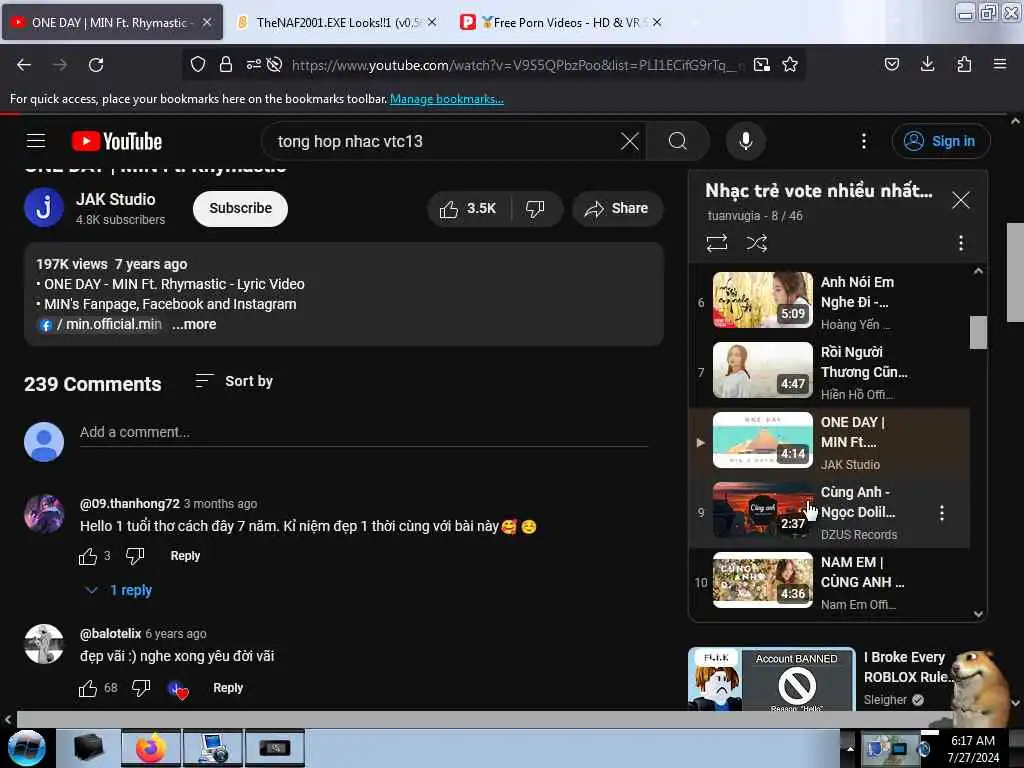Dislike the @09.thanhong72 comment

click(135, 556)
